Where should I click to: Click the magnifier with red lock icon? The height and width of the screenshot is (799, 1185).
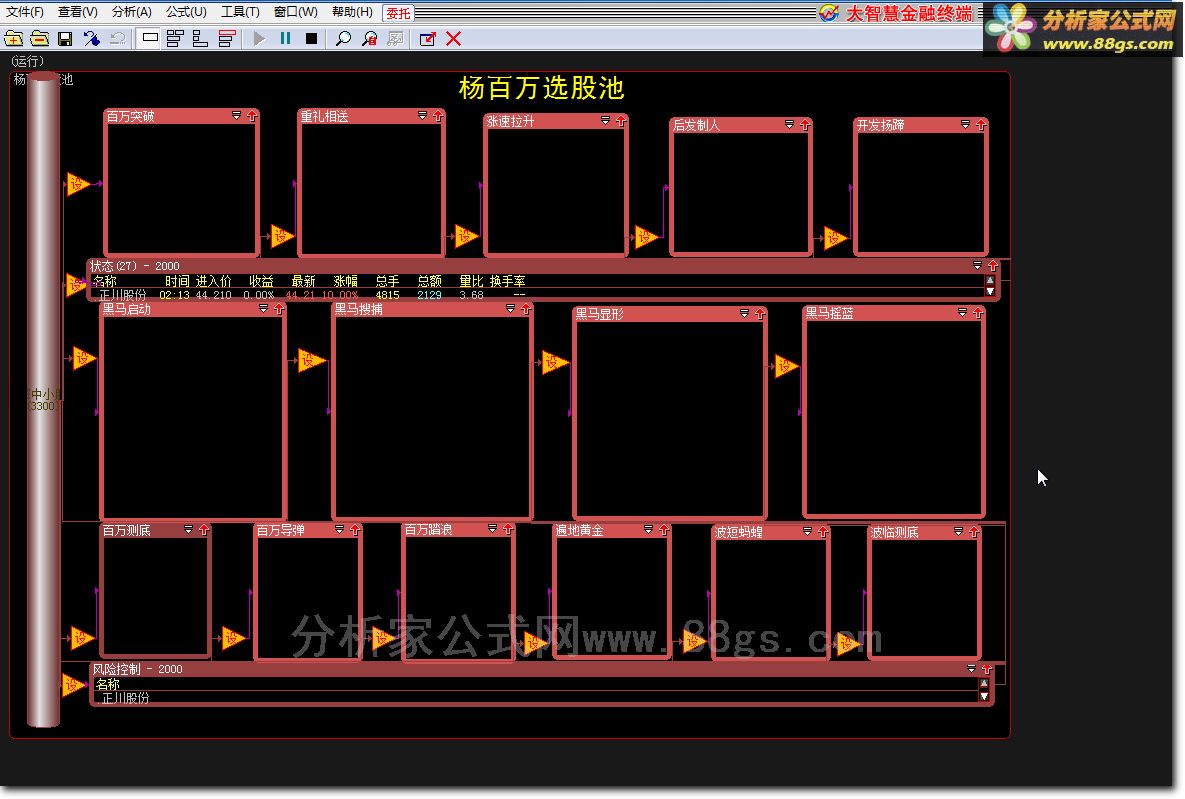(x=370, y=39)
